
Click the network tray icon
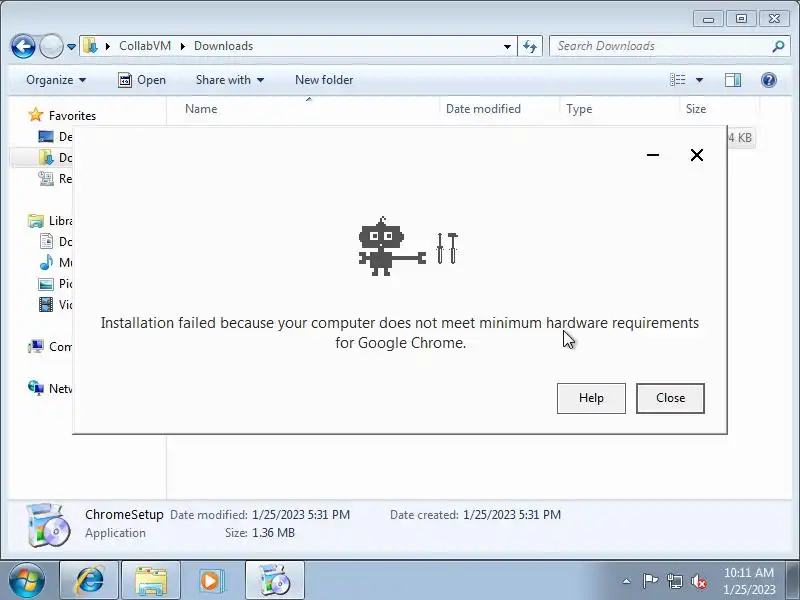(674, 581)
